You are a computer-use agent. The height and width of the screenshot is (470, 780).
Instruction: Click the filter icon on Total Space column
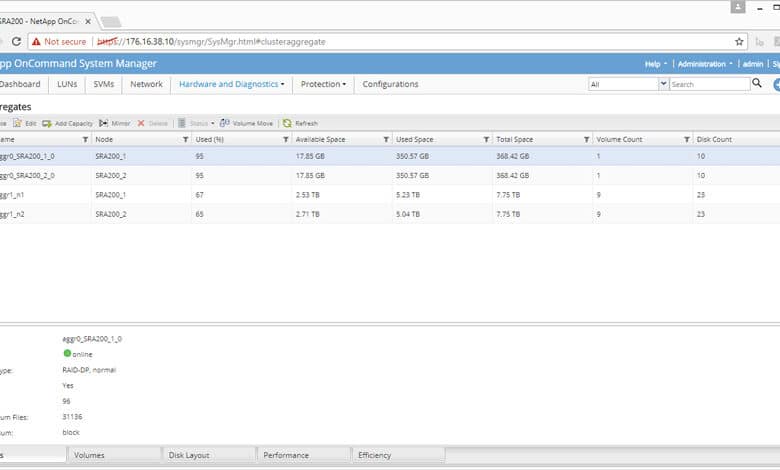[586, 139]
